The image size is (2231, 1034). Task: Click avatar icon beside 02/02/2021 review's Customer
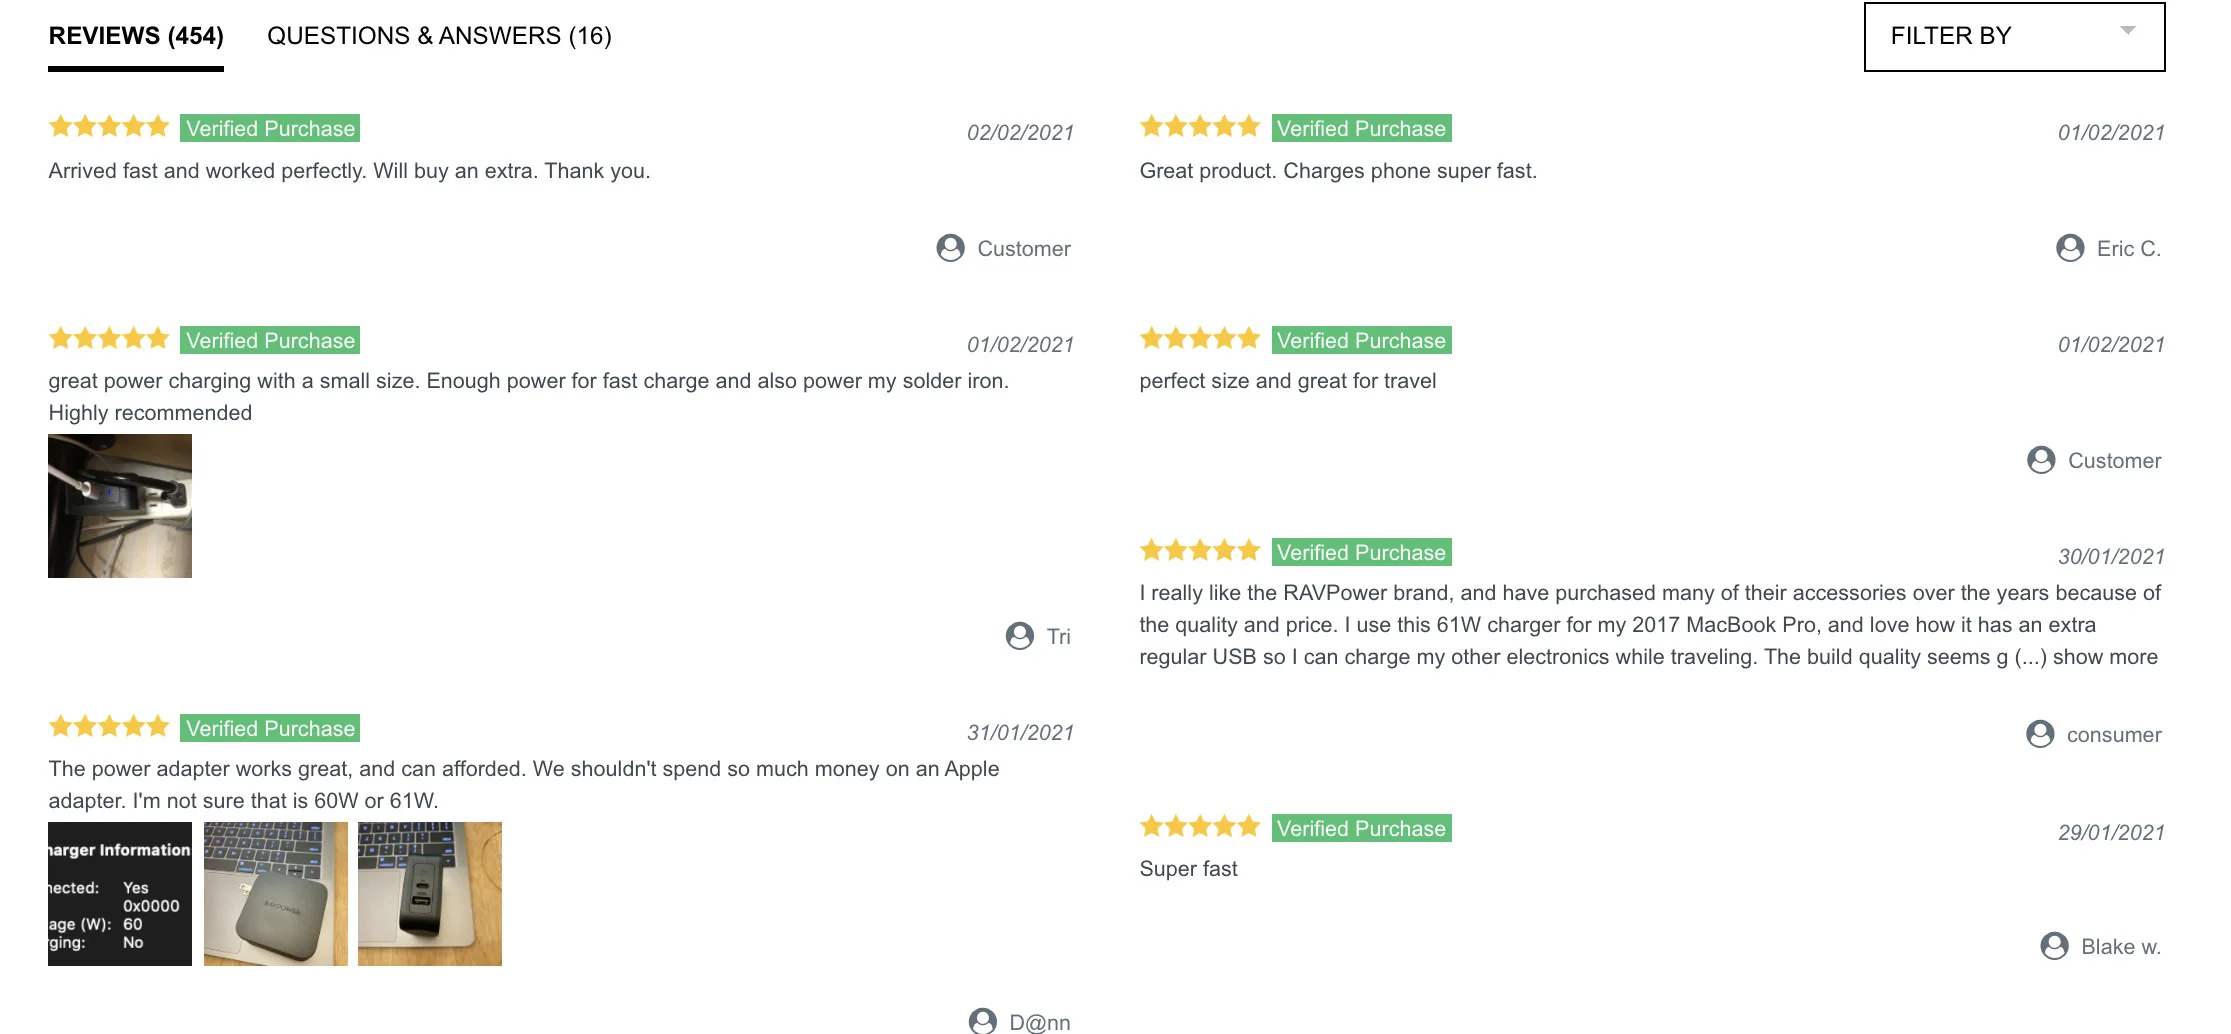(x=950, y=248)
